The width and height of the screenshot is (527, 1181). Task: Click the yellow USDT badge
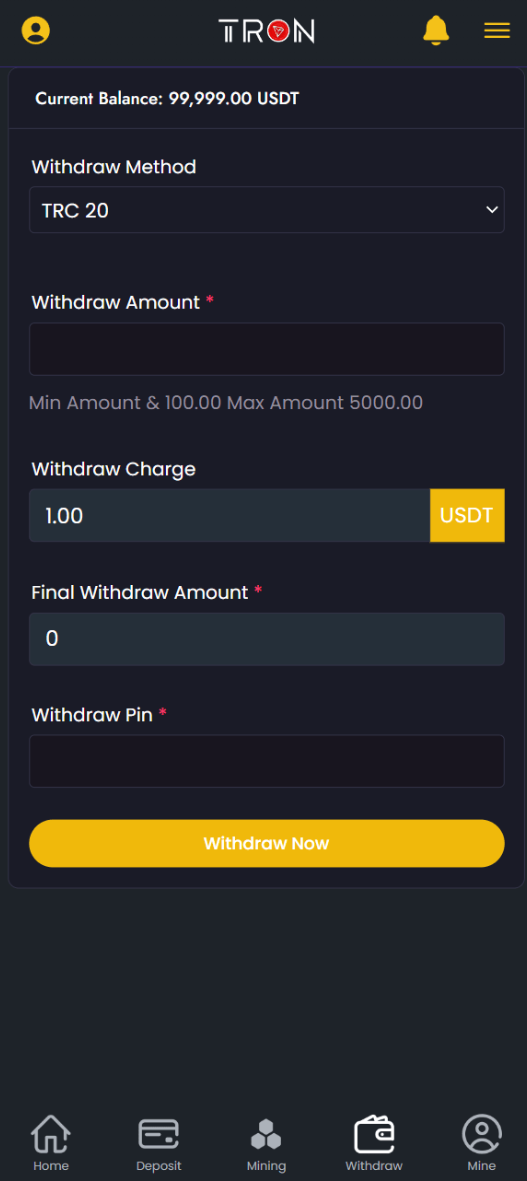tap(467, 515)
